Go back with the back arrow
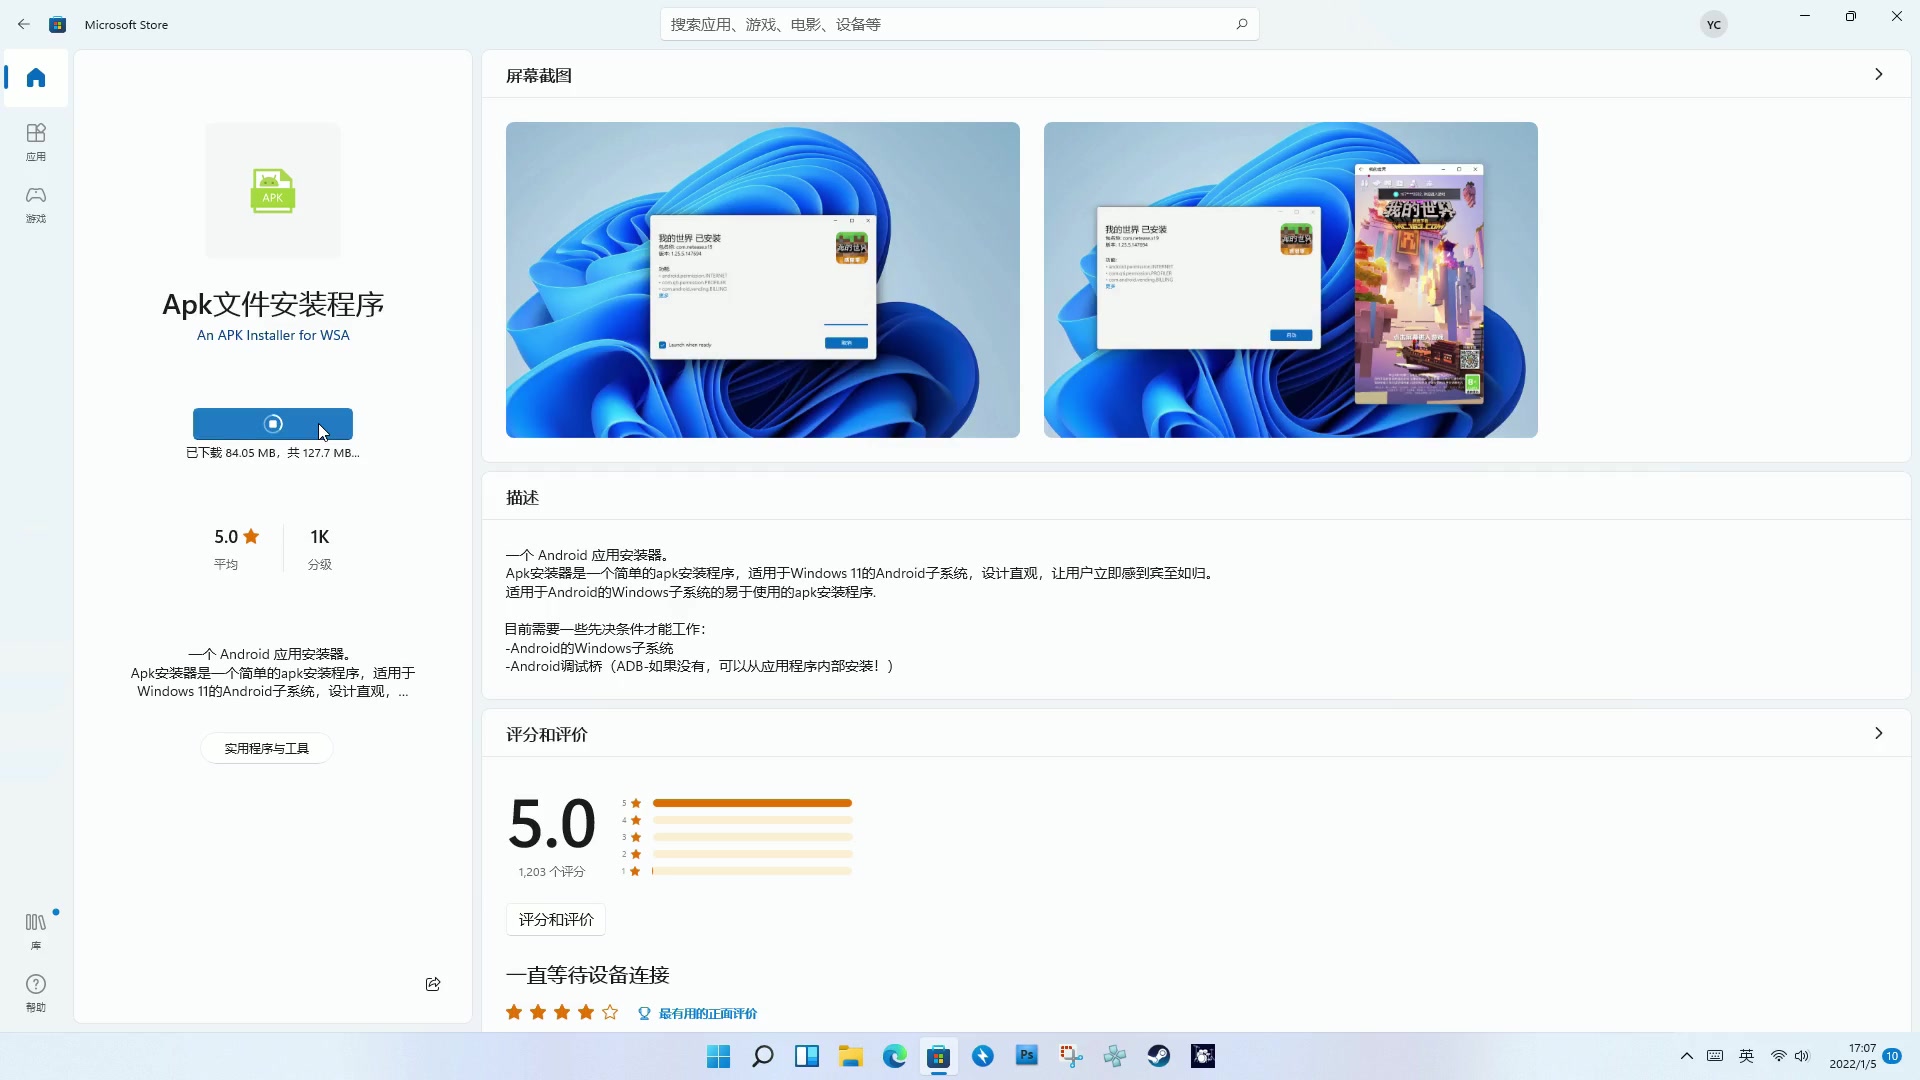The height and width of the screenshot is (1080, 1920). pos(24,24)
